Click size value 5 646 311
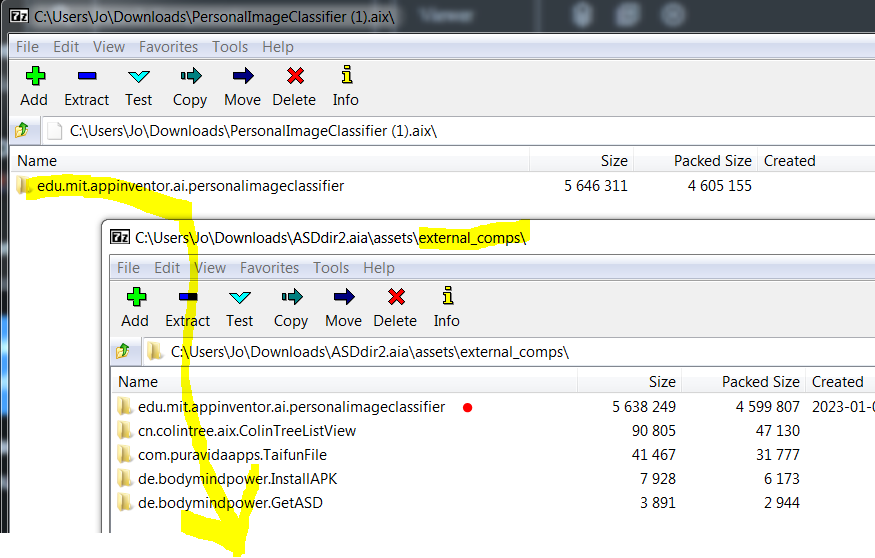875x558 pixels. (x=595, y=186)
